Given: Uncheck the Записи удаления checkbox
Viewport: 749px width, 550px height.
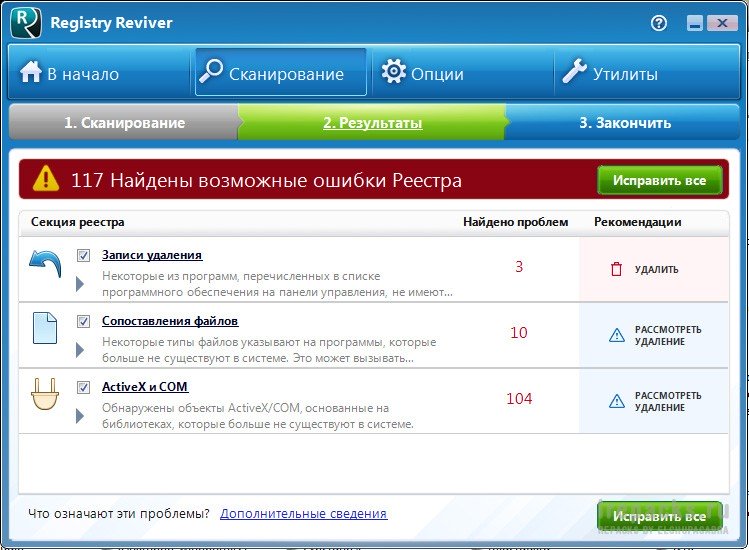Looking at the screenshot, I should coord(84,256).
